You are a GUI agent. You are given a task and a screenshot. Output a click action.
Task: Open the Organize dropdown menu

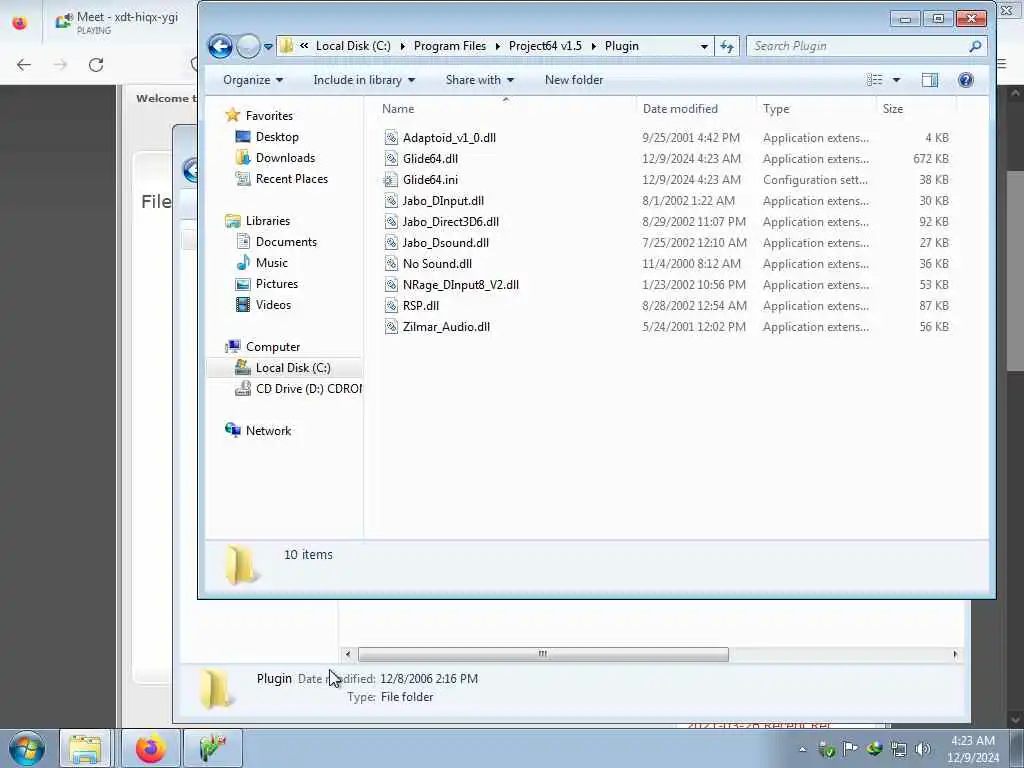click(253, 80)
